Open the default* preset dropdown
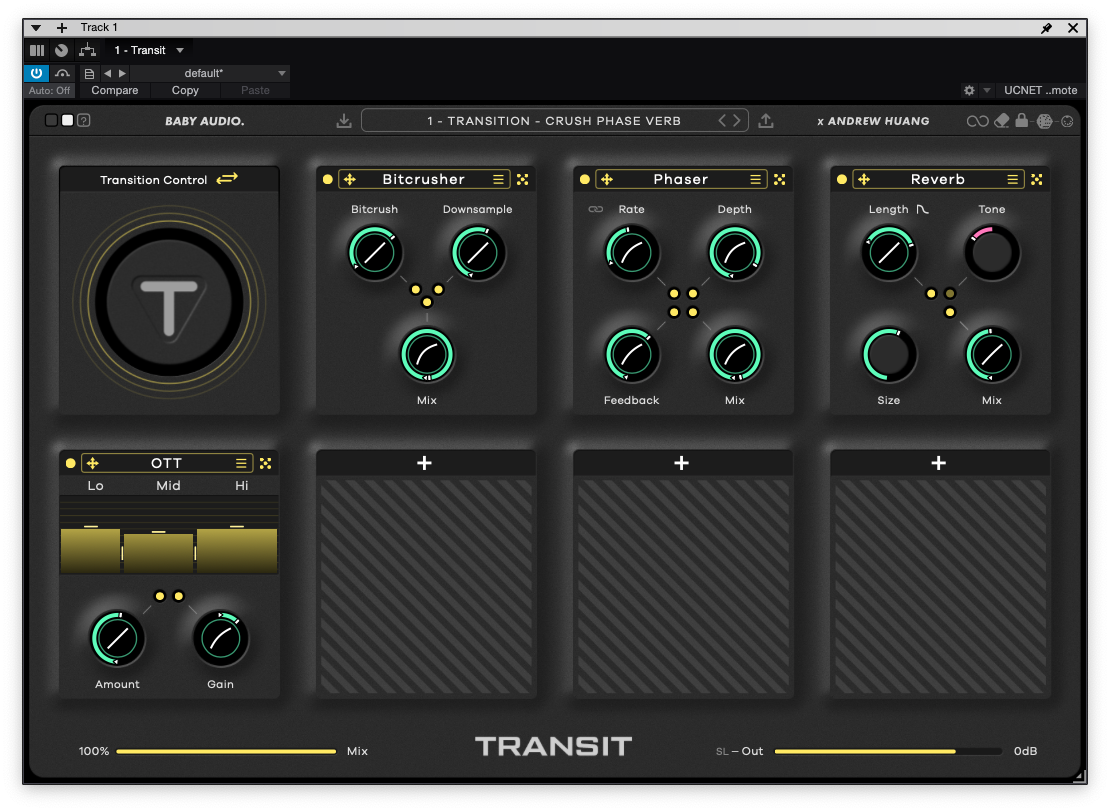The height and width of the screenshot is (811, 1110). coord(209,73)
